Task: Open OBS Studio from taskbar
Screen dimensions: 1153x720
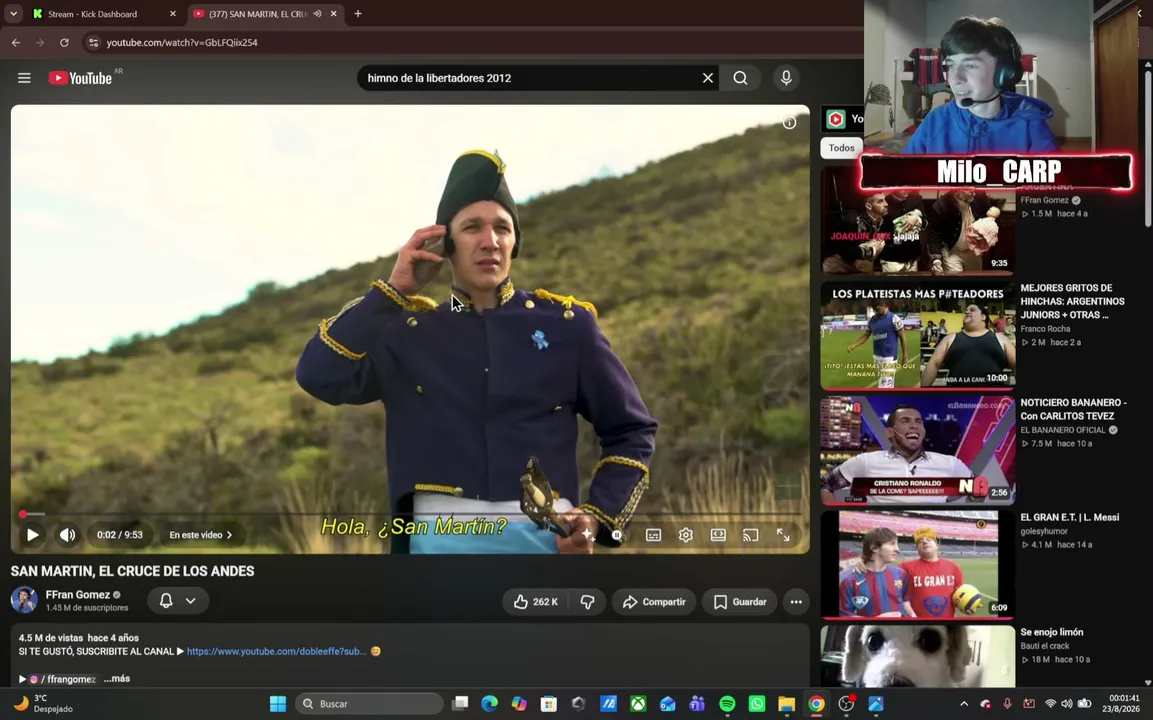Action: click(846, 704)
